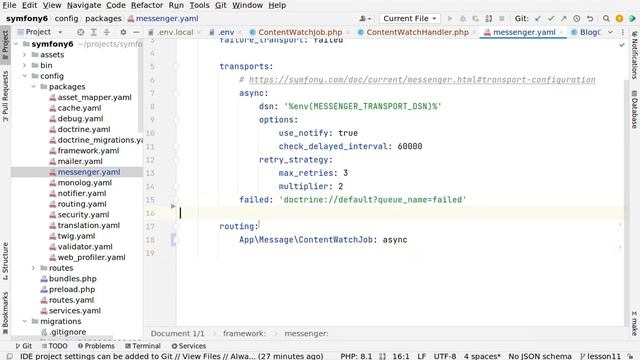
Task: Collapse the migrations folder
Action: pos(24,321)
